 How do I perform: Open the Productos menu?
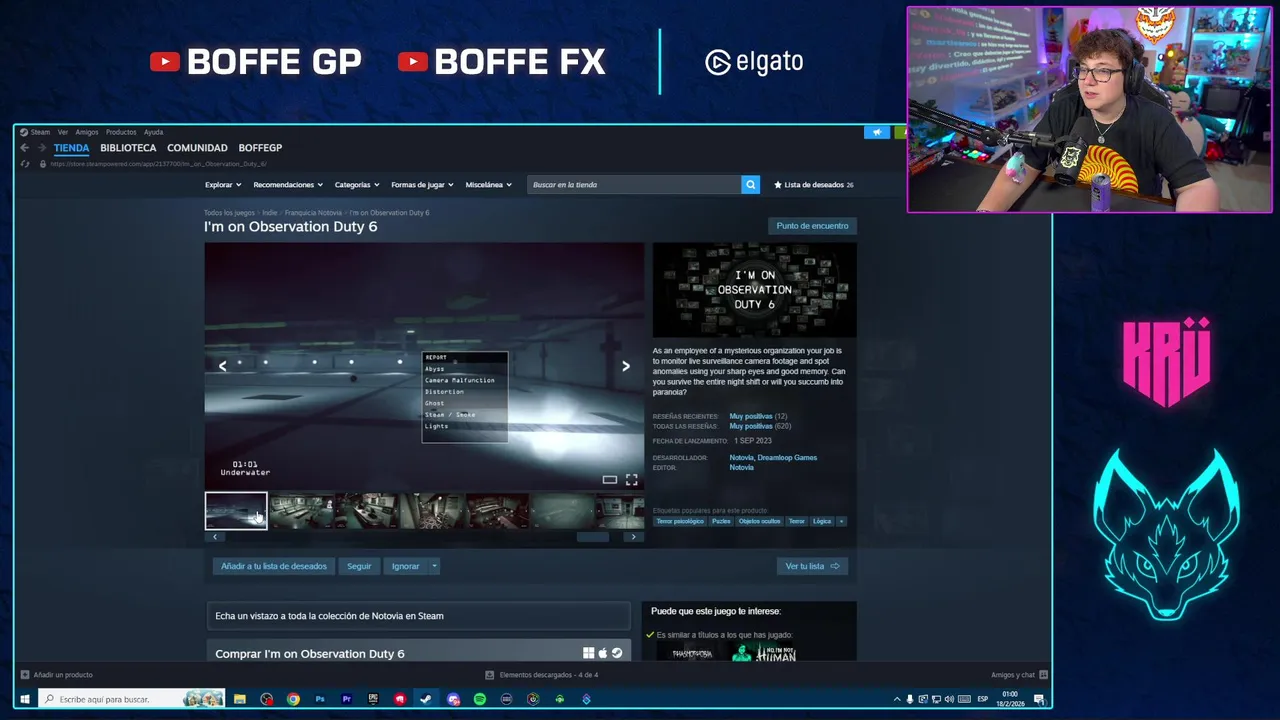(x=121, y=132)
